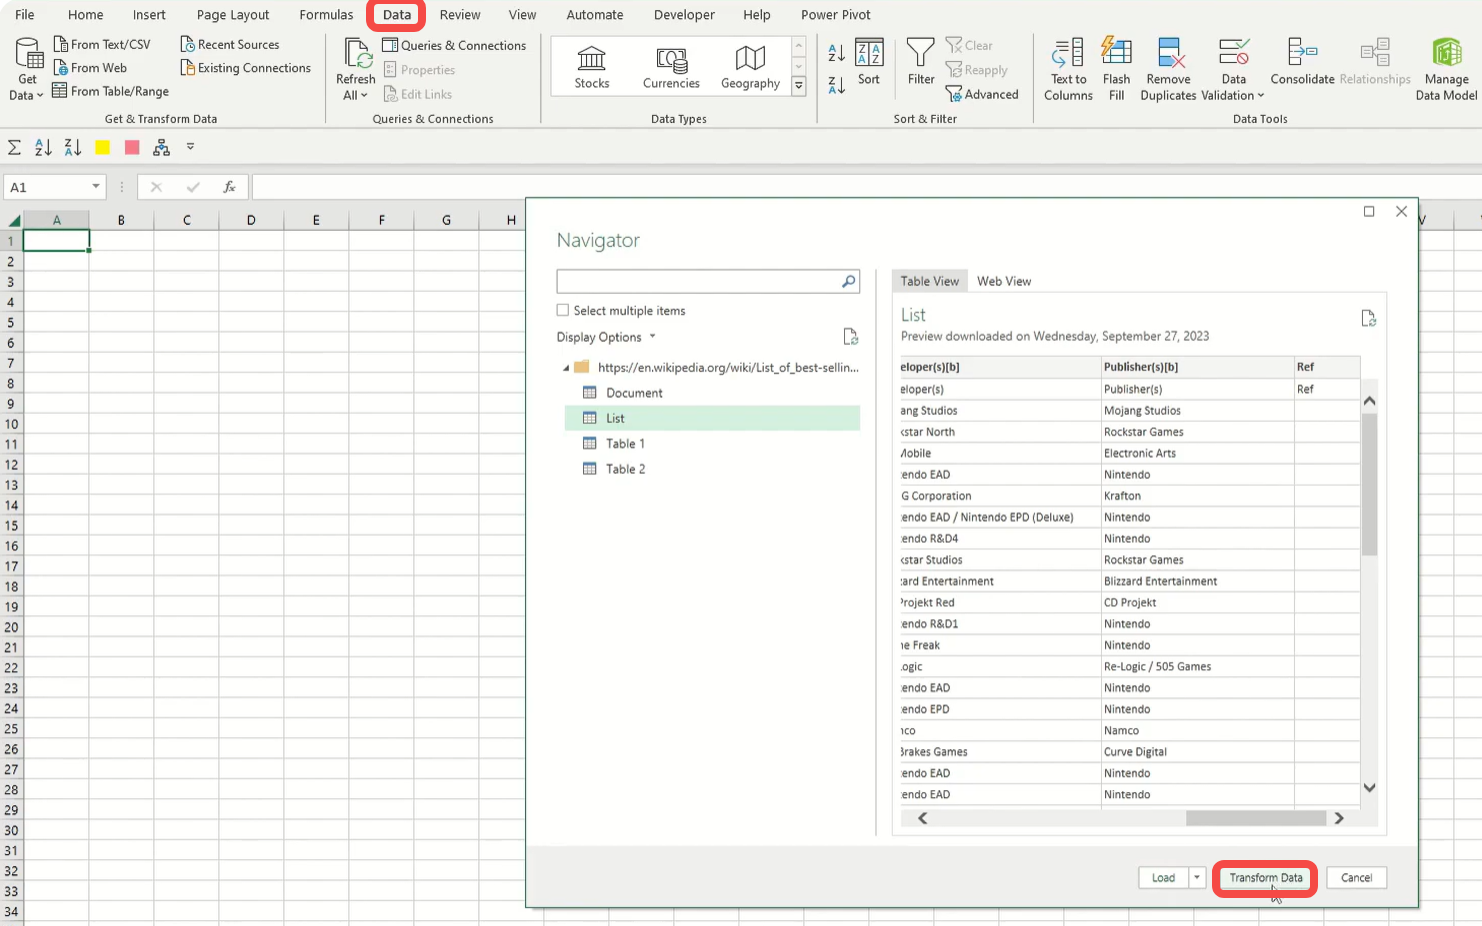This screenshot has width=1482, height=926.
Task: Apply the yellow fill swatch
Action: pos(102,148)
